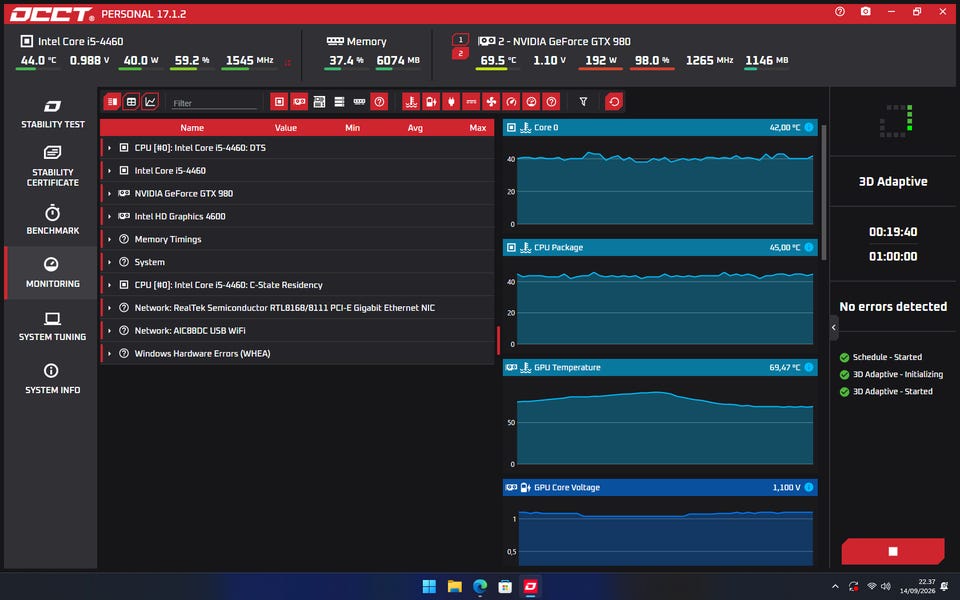The height and width of the screenshot is (600, 960).
Task: Expand the CPU [#0] i5-4460 DTS row
Action: pyautogui.click(x=110, y=148)
